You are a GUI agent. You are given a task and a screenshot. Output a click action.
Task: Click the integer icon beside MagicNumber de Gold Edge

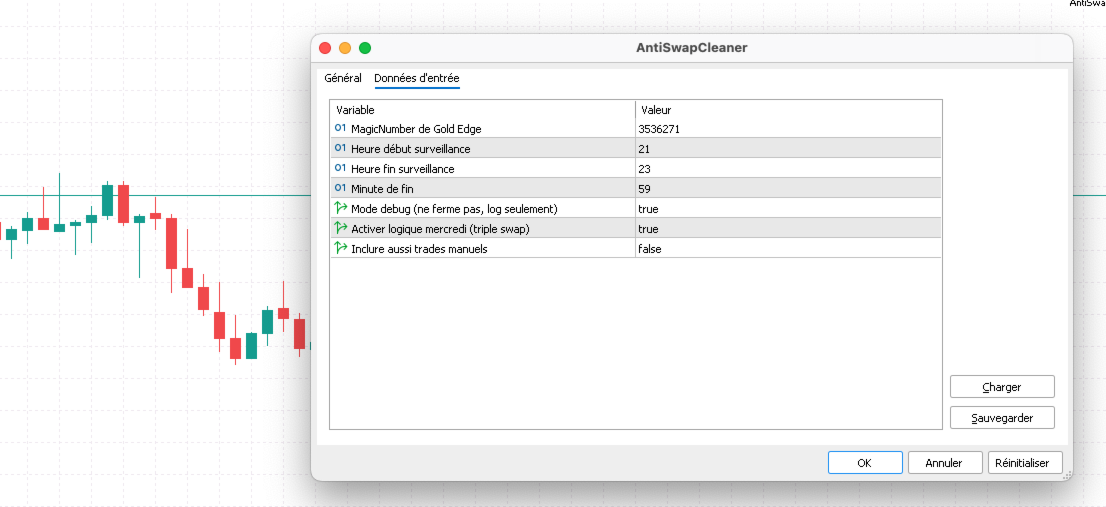pyautogui.click(x=341, y=128)
